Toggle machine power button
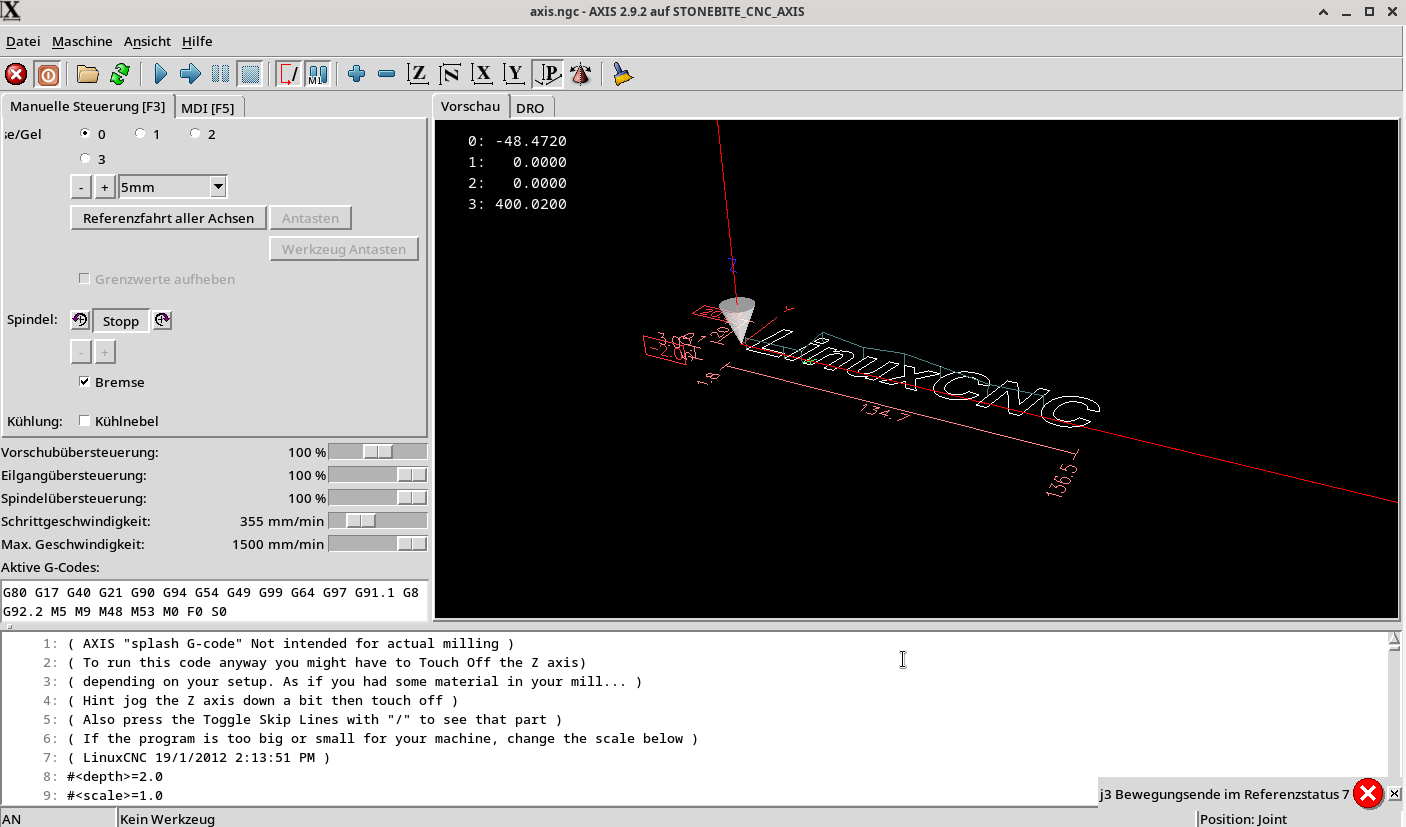Image resolution: width=1406 pixels, height=827 pixels. 47,74
